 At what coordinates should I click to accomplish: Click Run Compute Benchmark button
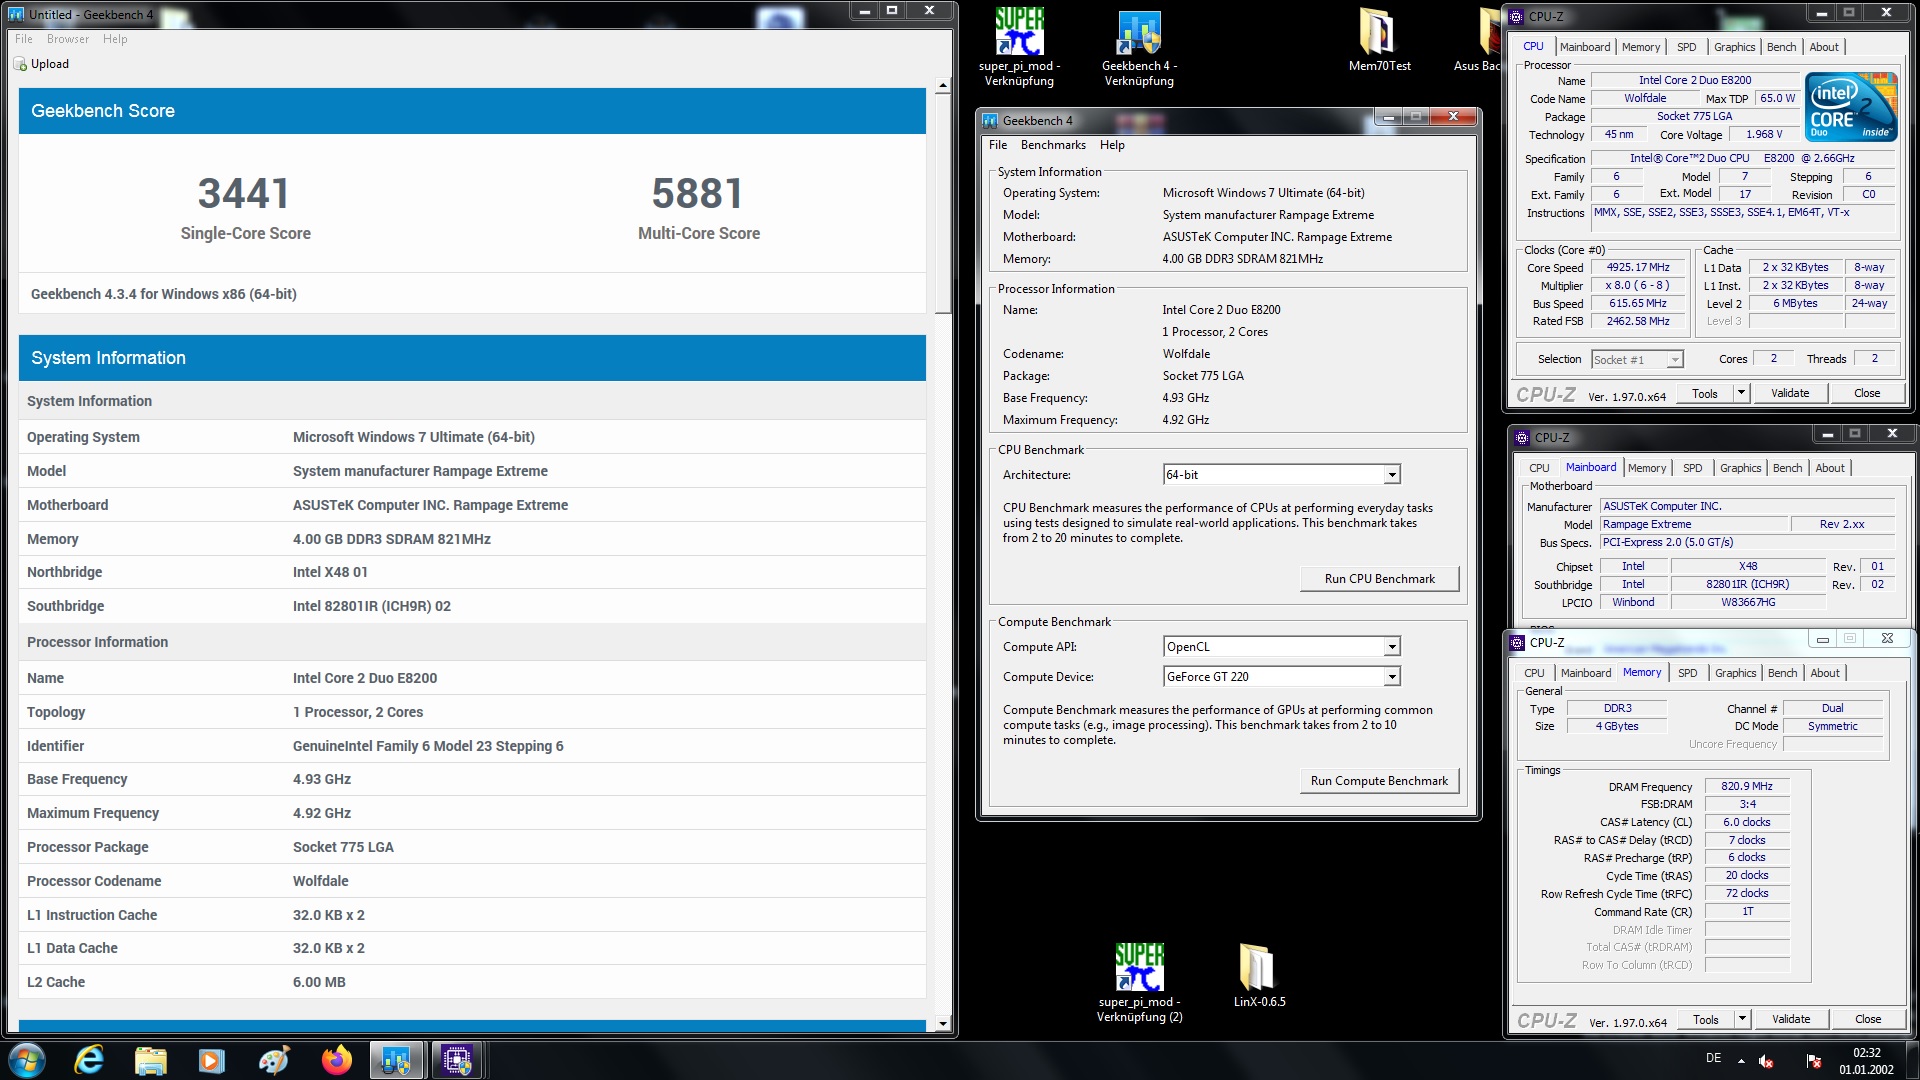(x=1379, y=781)
